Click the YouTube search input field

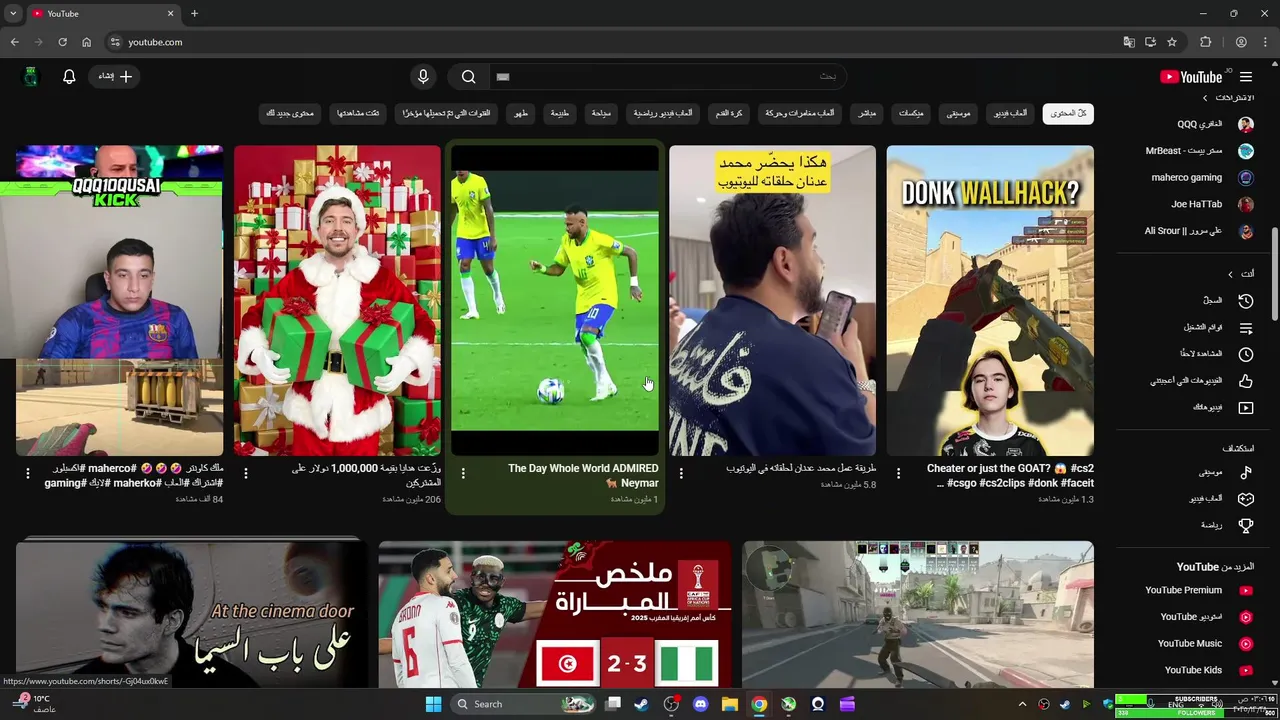pos(667,76)
